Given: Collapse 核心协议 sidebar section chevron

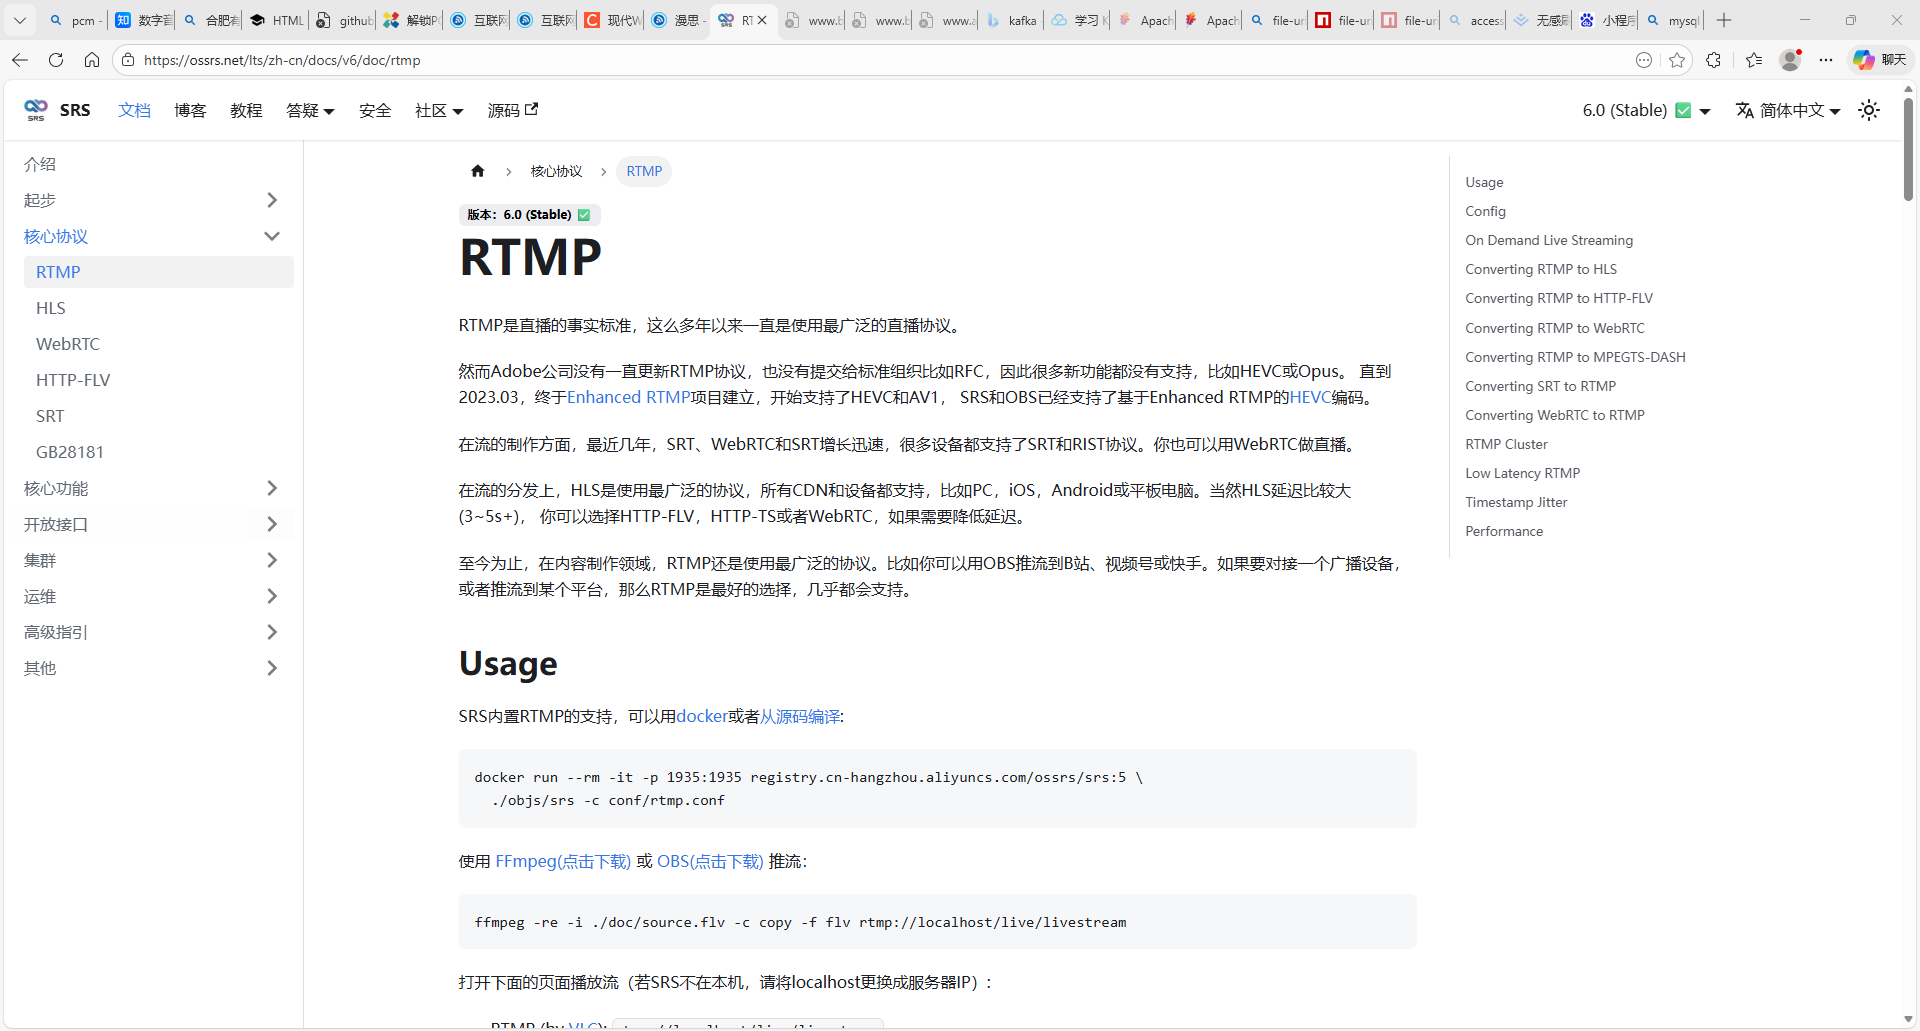Looking at the screenshot, I should pyautogui.click(x=272, y=236).
